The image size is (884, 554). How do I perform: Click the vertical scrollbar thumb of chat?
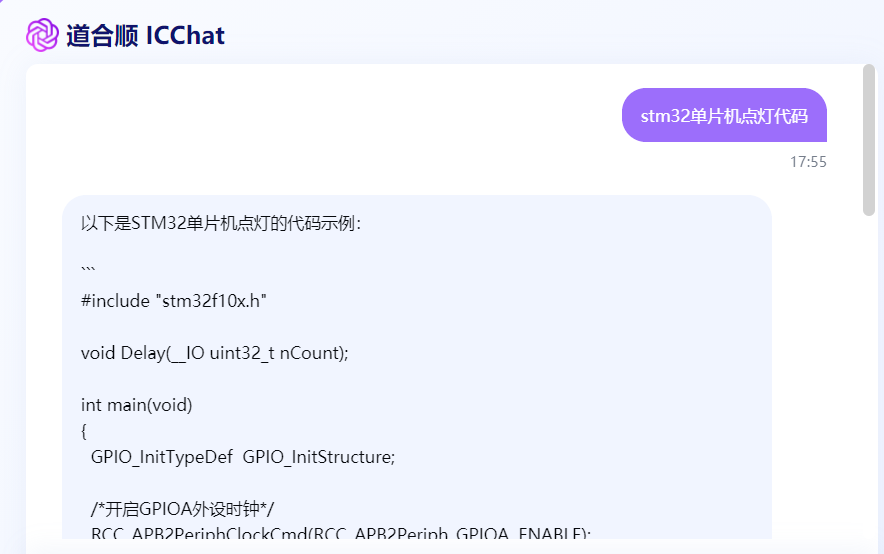[869, 140]
